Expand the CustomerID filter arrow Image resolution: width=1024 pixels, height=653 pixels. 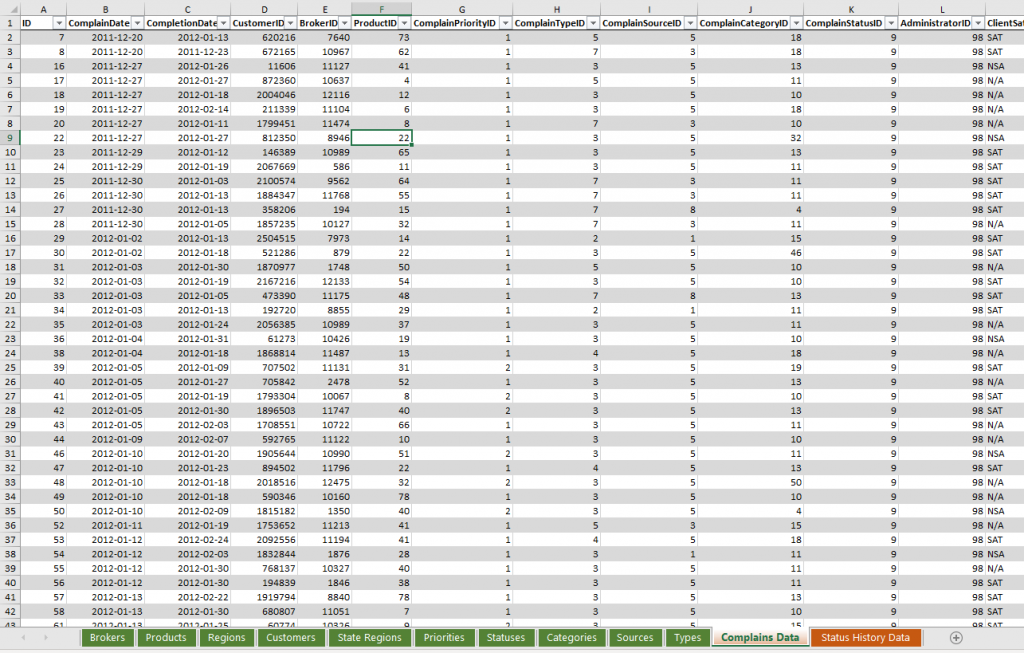[x=289, y=23]
